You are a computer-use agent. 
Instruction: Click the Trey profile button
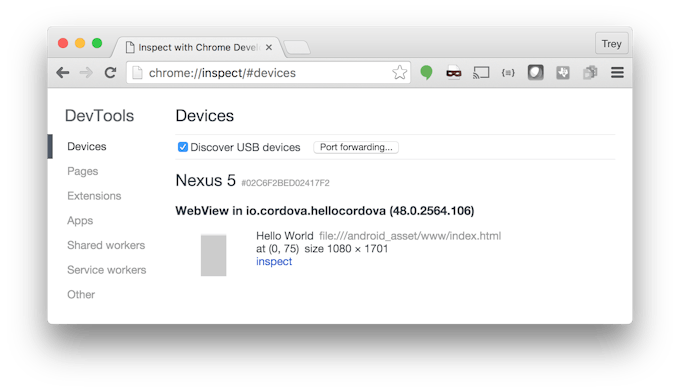click(611, 43)
